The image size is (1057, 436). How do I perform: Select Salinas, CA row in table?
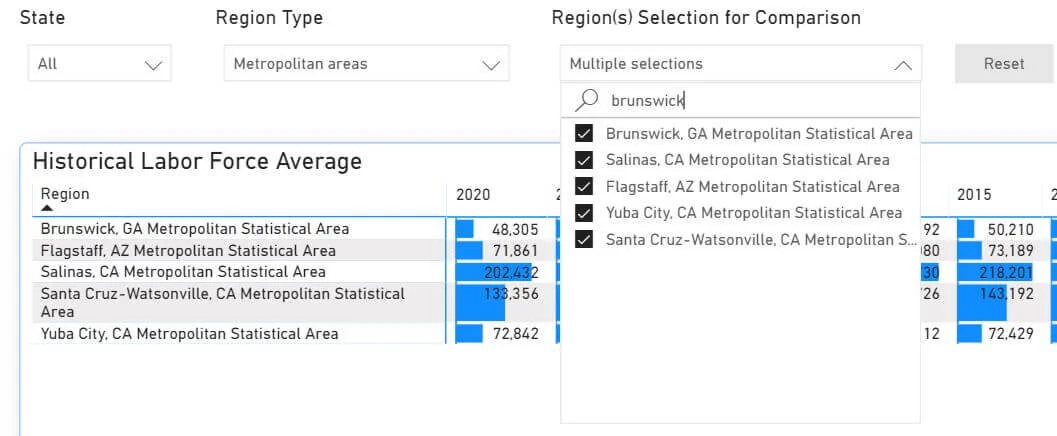pyautogui.click(x=183, y=272)
